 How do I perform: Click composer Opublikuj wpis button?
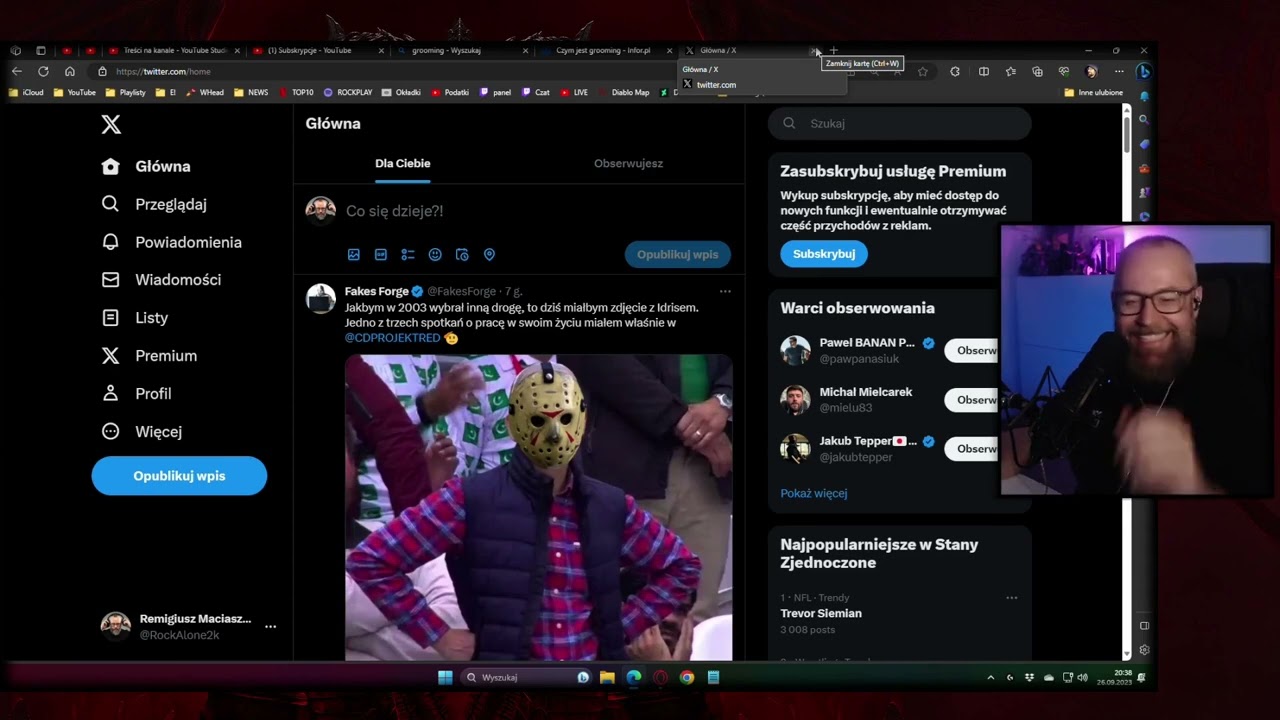tap(678, 254)
